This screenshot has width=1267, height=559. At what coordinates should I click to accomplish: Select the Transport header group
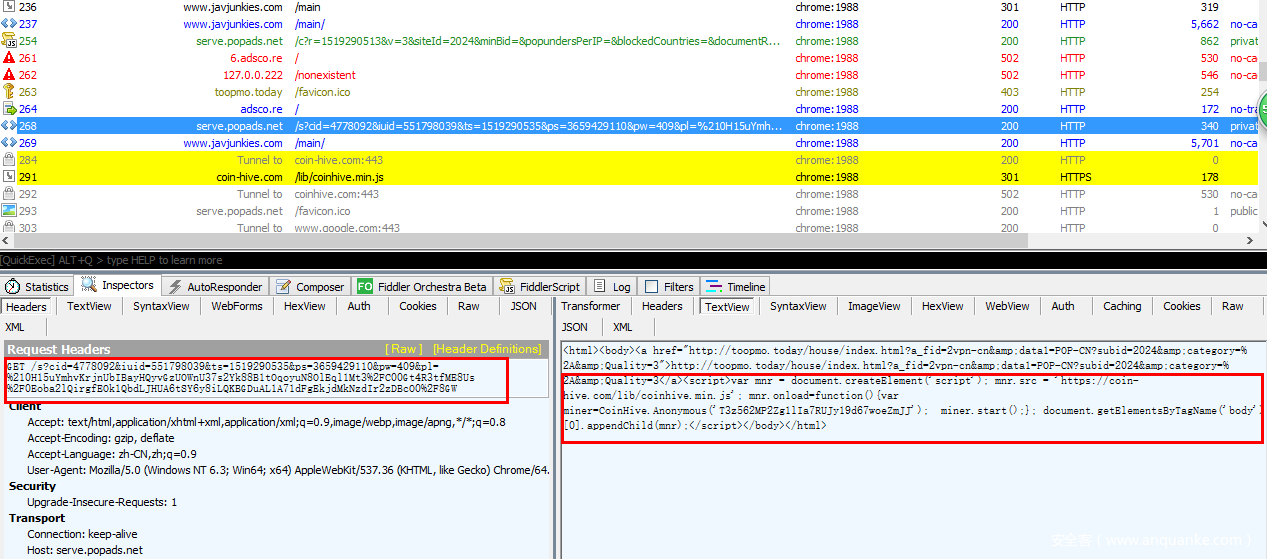click(37, 518)
